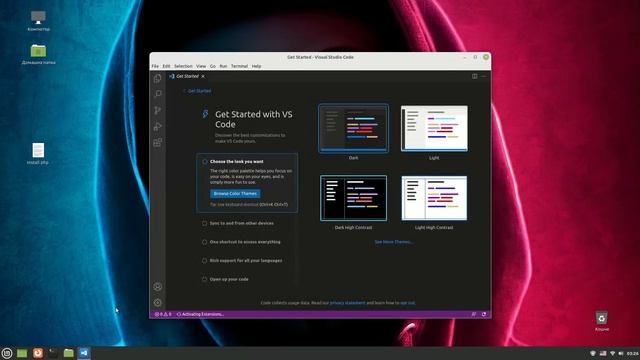
Task: Open the Run menu
Action: (x=223, y=66)
